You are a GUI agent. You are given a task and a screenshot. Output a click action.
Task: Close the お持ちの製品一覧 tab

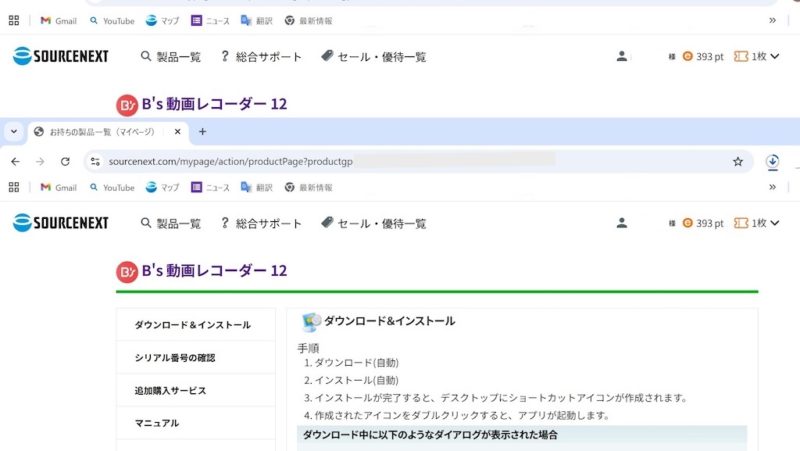pyautogui.click(x=178, y=131)
